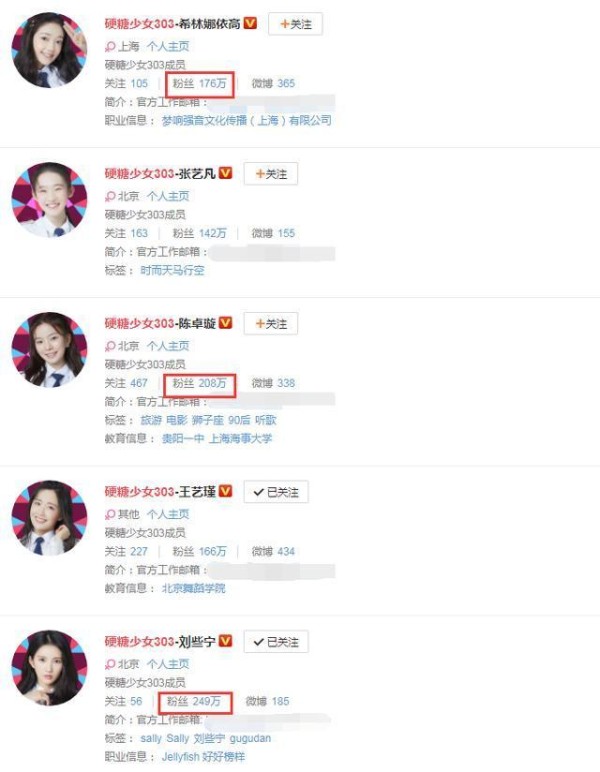
Task: Click the verified V badge beside 张艺凡
Action: coord(225,173)
